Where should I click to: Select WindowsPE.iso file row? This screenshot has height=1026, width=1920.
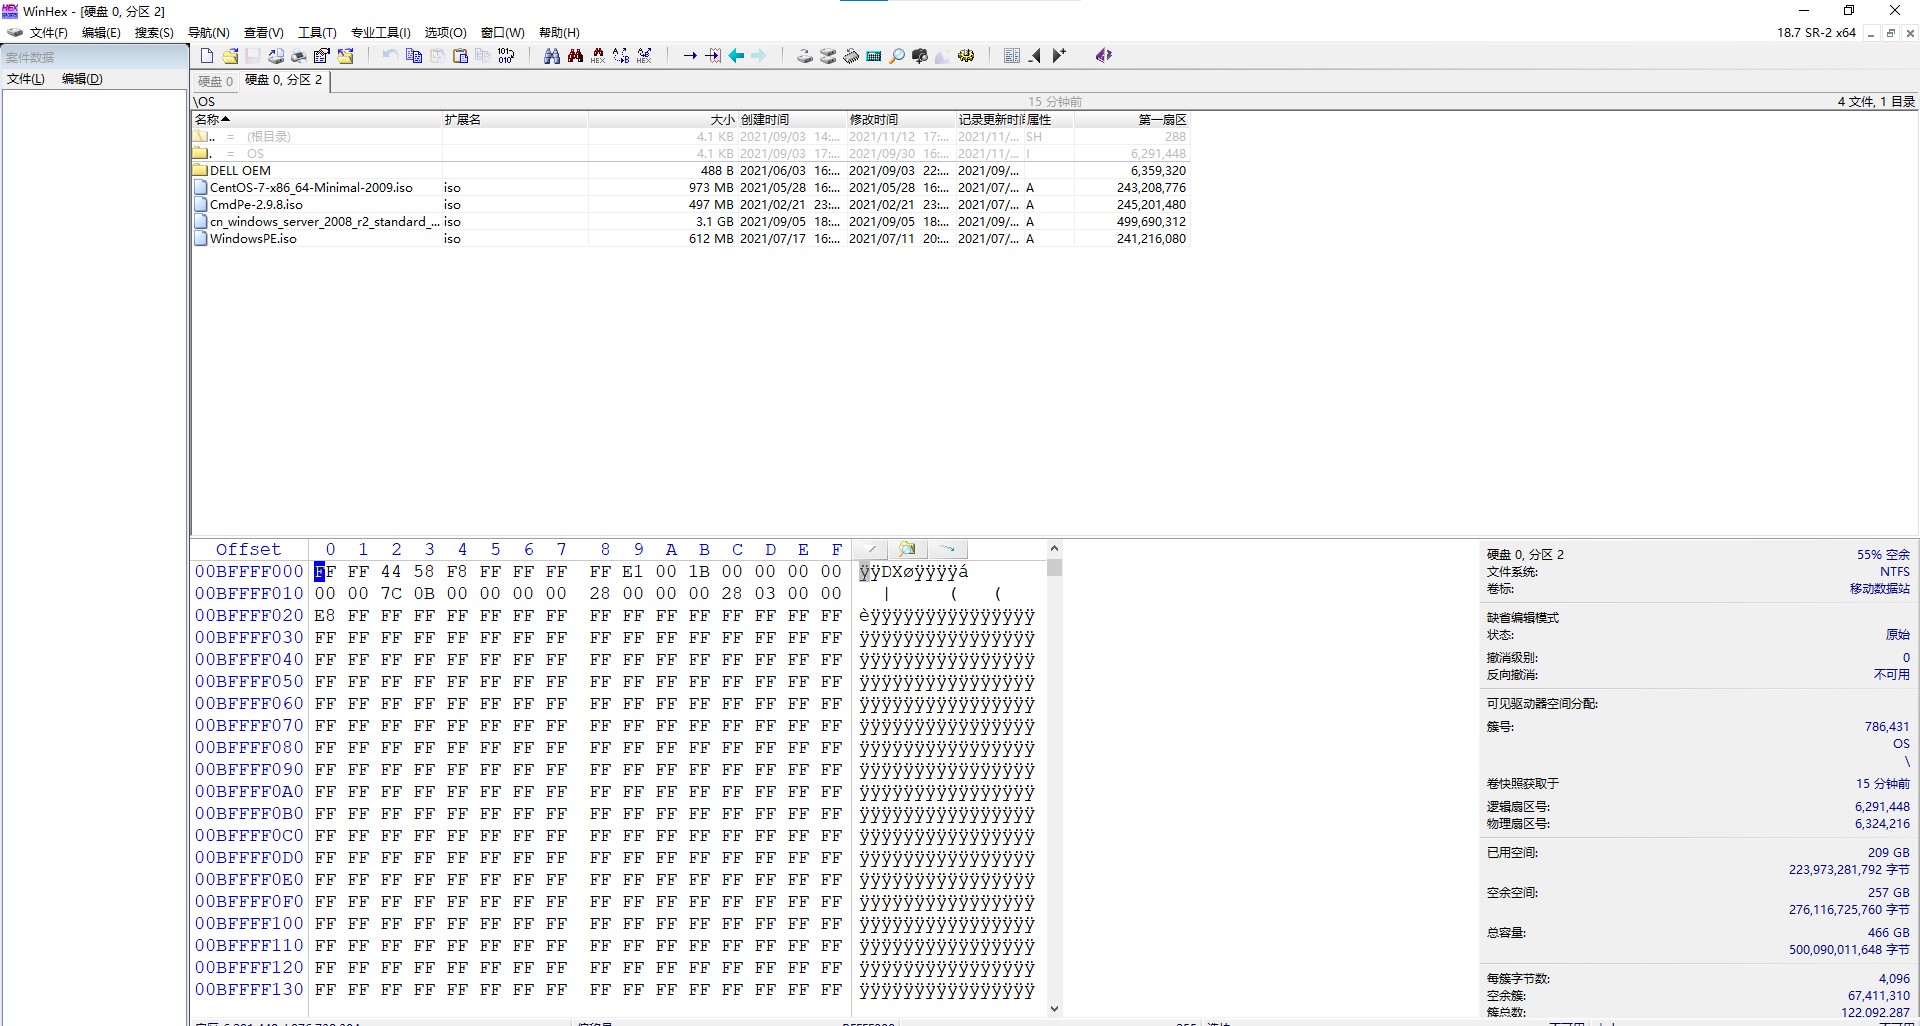[690, 239]
